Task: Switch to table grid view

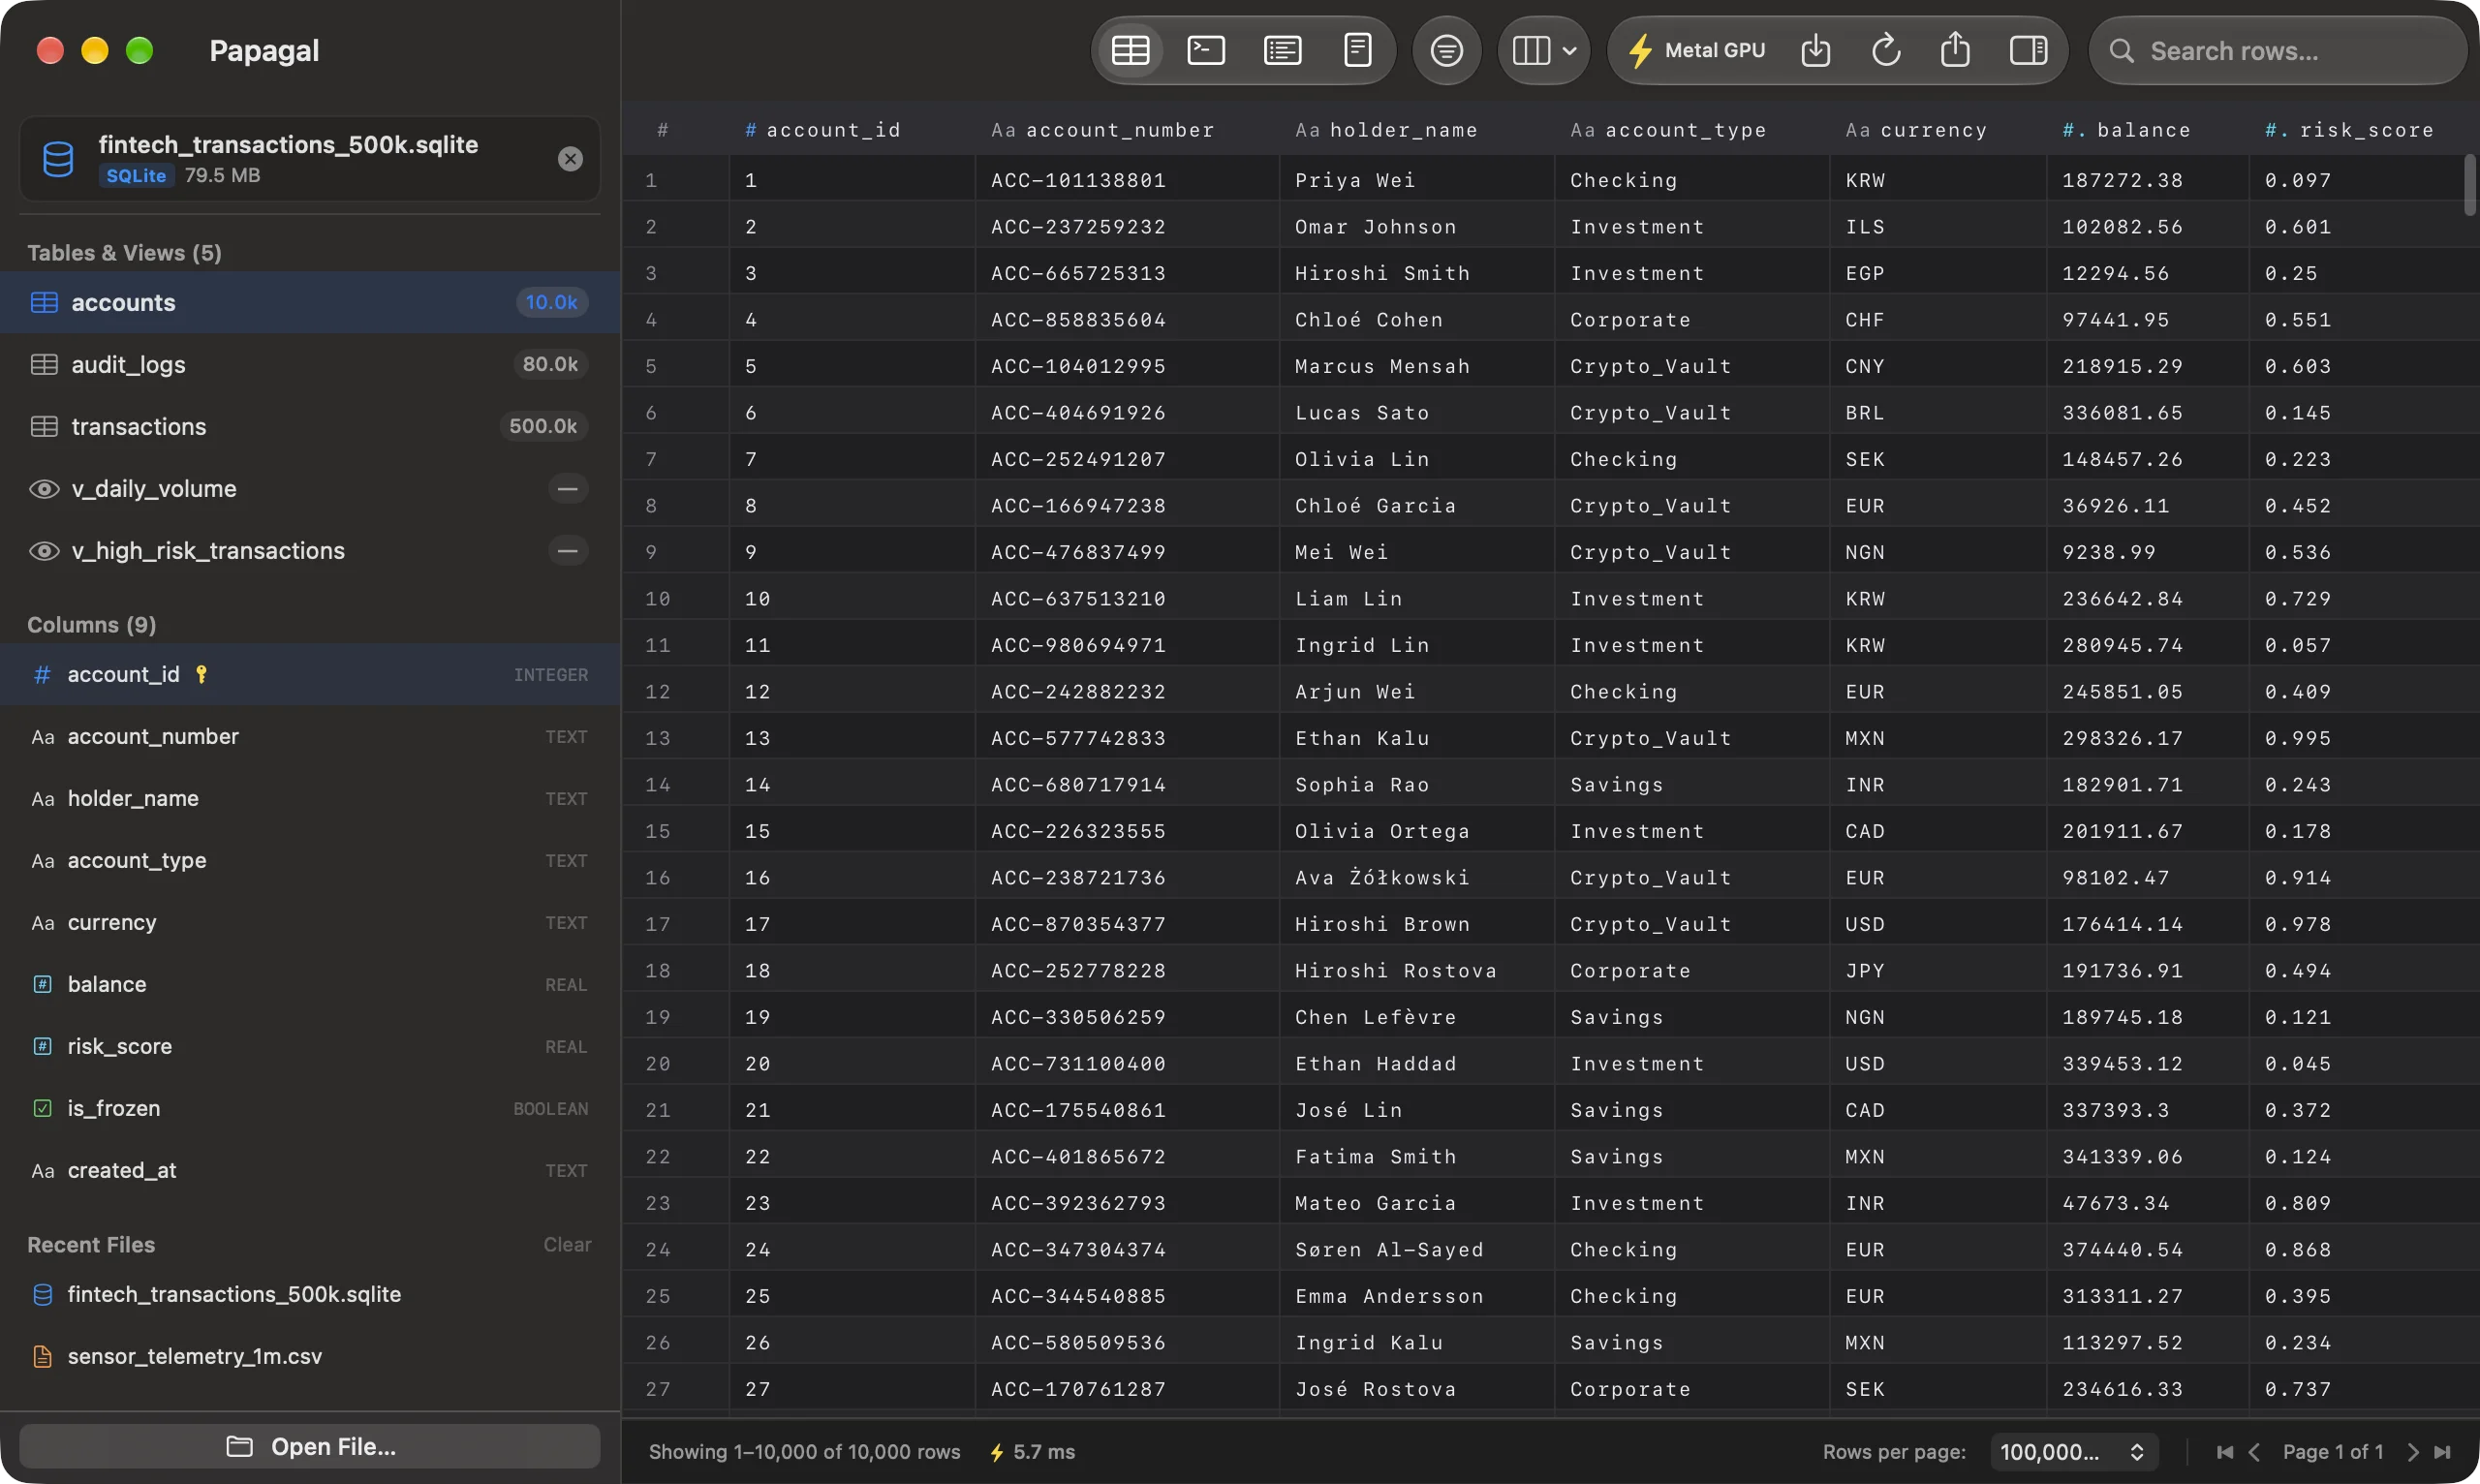Action: click(1130, 50)
